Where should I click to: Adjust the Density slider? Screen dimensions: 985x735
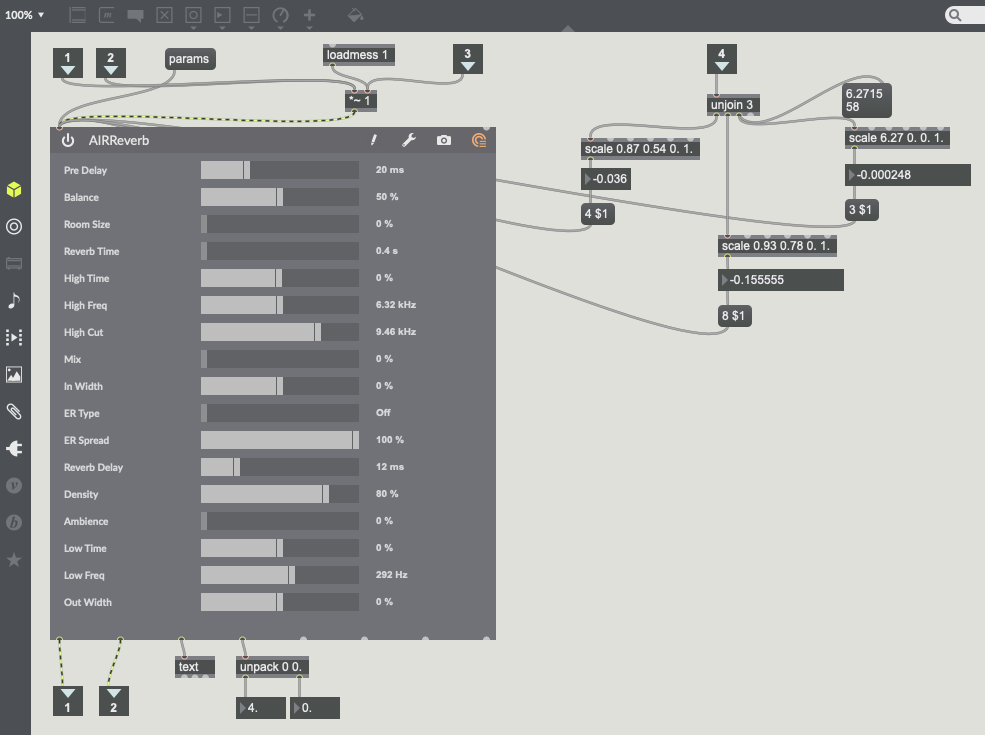coord(280,494)
